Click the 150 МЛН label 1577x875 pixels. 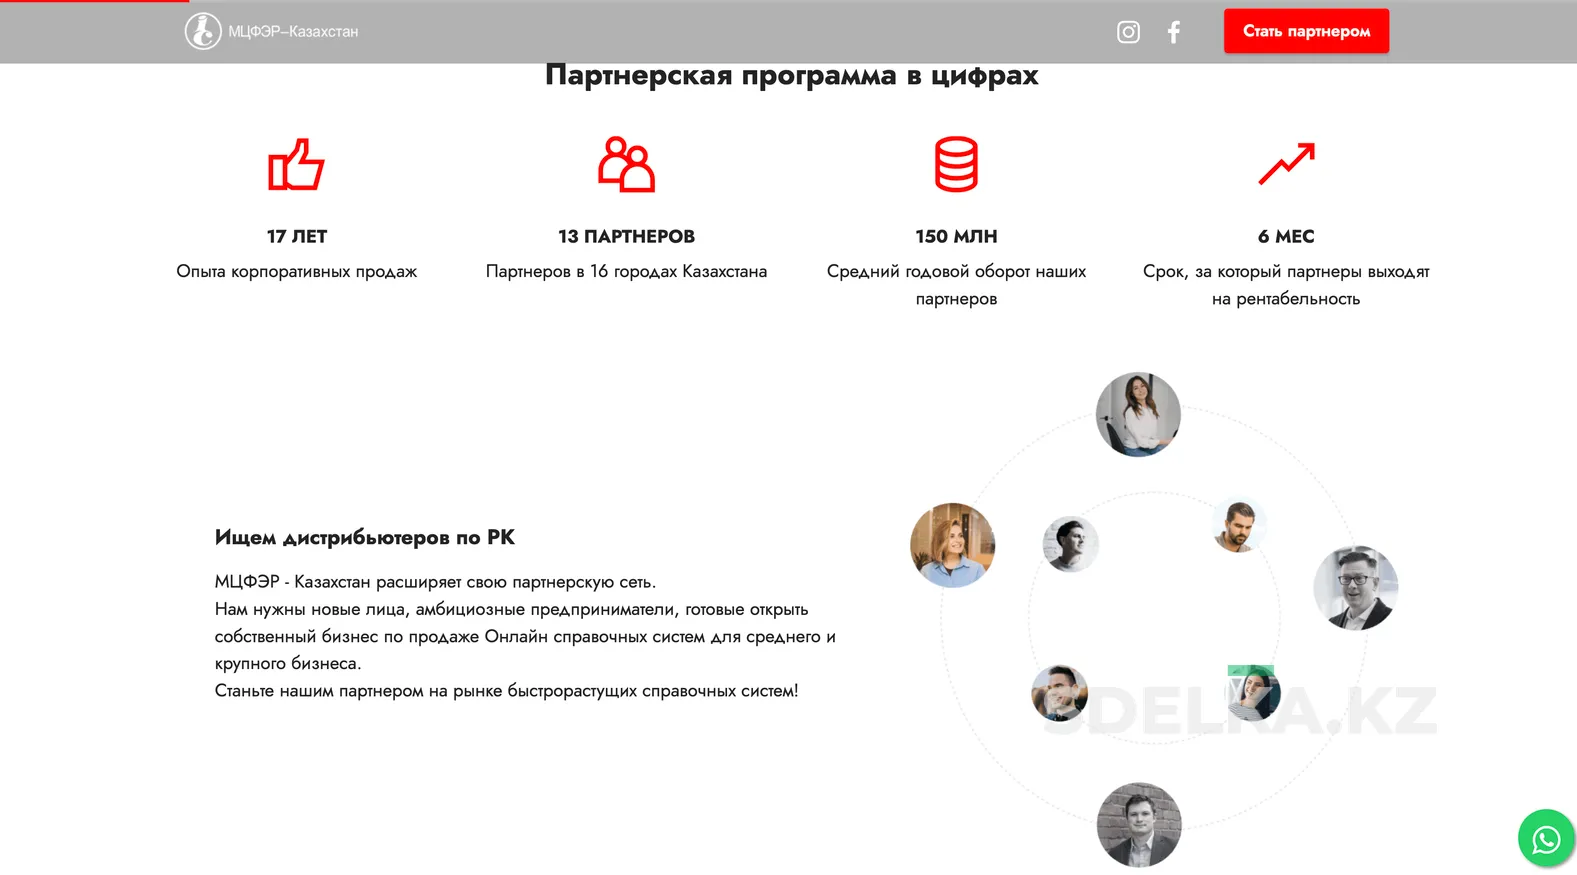[956, 236]
